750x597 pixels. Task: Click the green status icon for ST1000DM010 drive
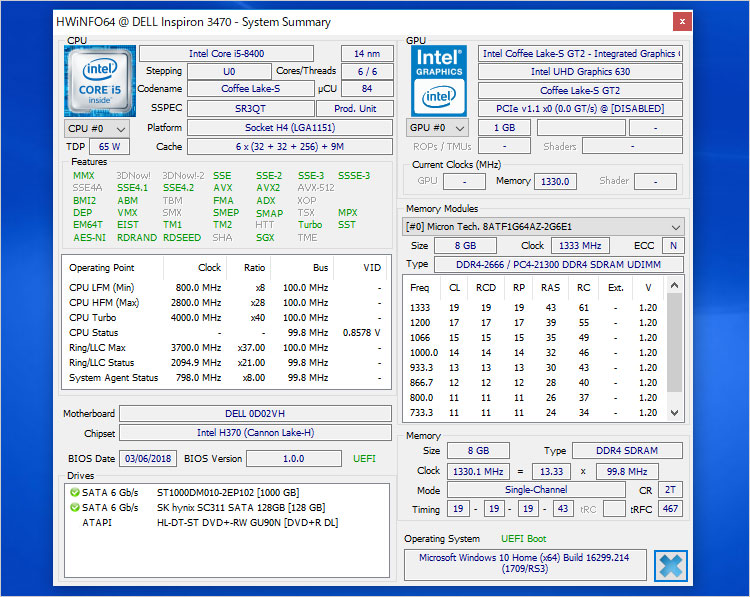[x=75, y=492]
